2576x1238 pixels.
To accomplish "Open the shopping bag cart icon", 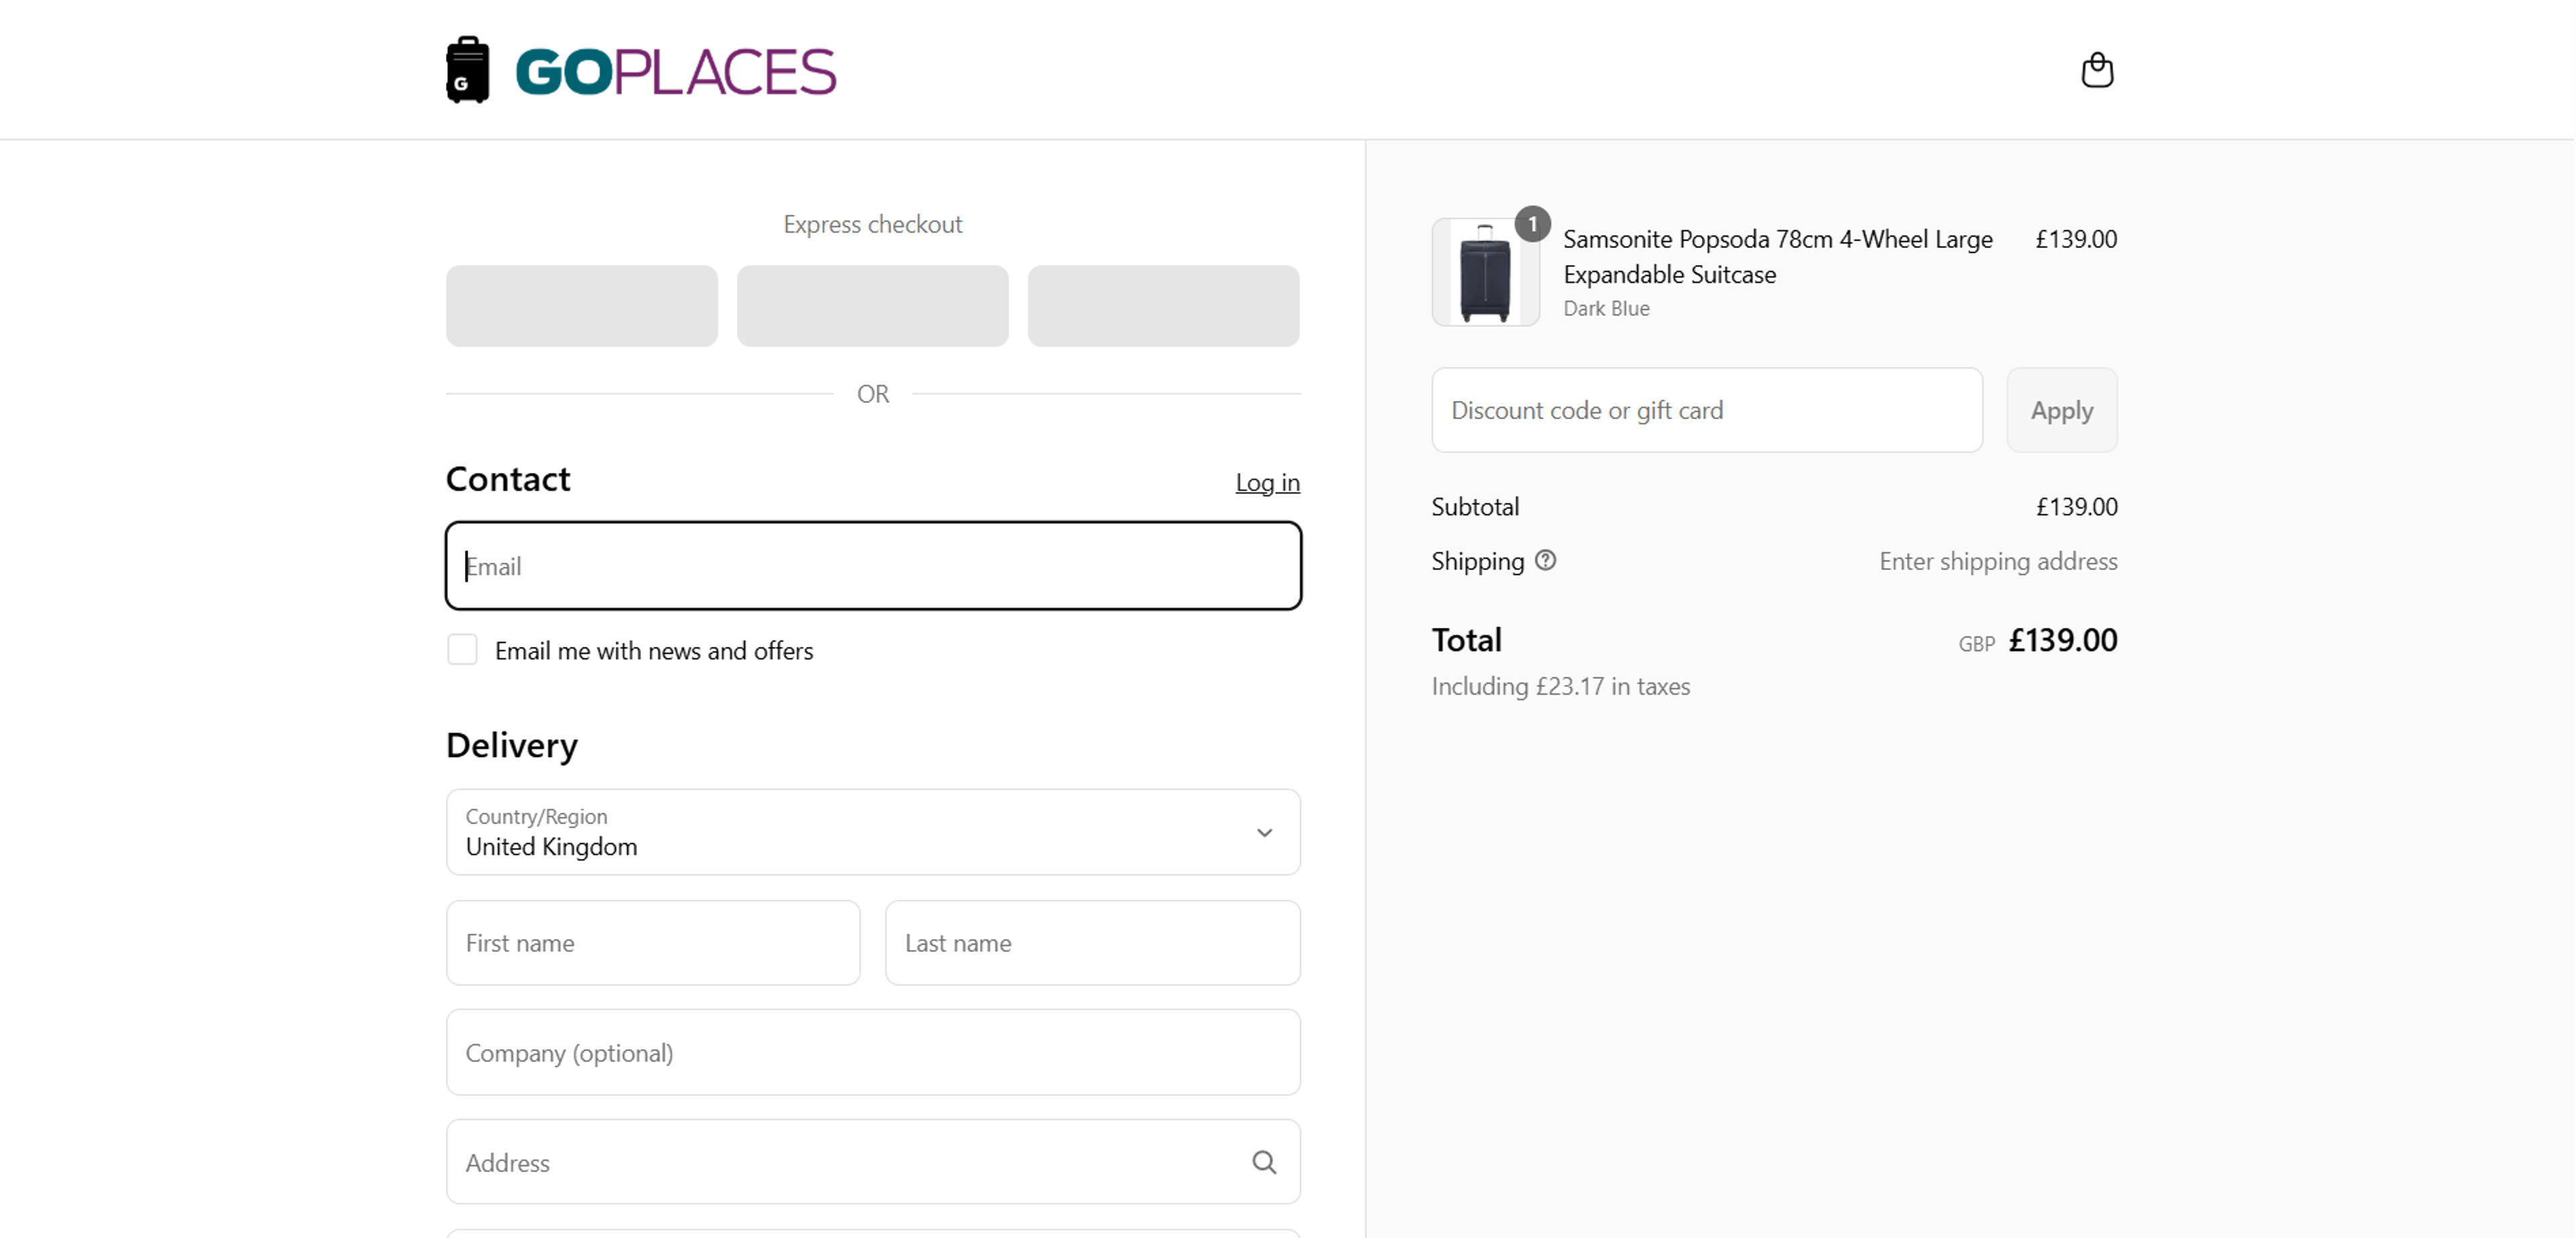I will point(2096,70).
